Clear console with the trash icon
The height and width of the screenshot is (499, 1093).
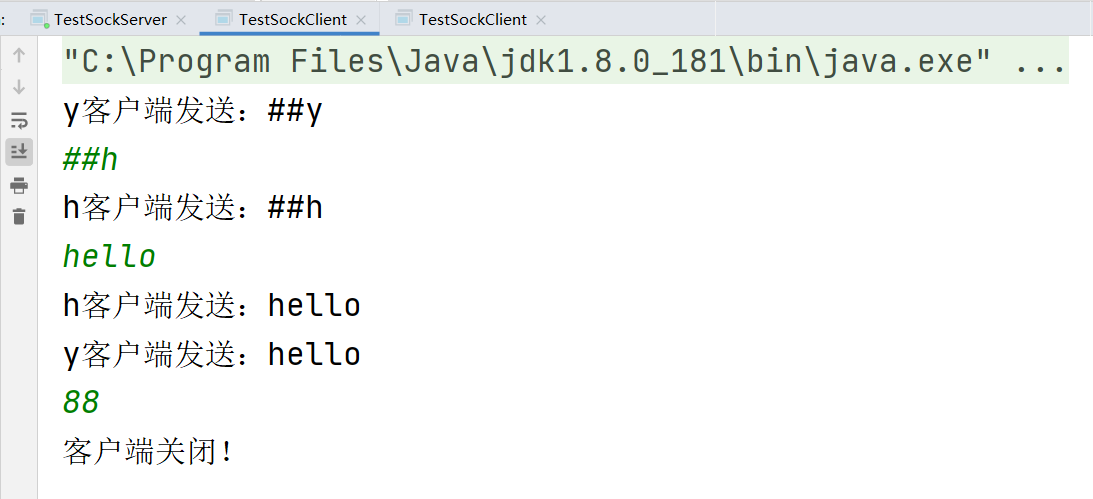click(19, 217)
